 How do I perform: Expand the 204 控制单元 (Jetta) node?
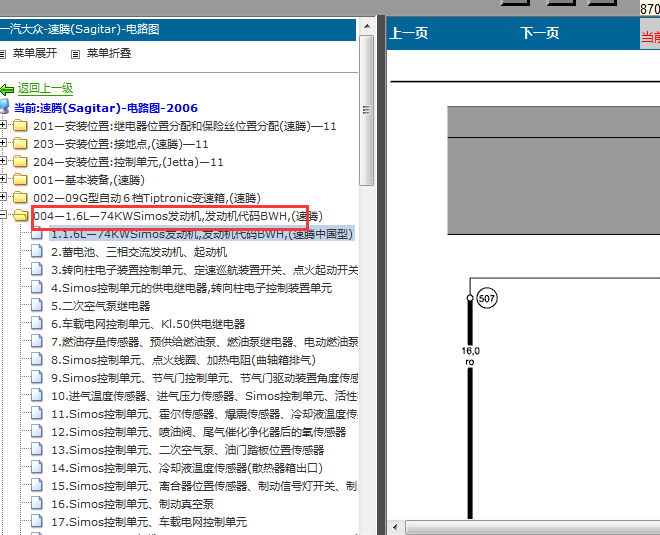pos(3,161)
